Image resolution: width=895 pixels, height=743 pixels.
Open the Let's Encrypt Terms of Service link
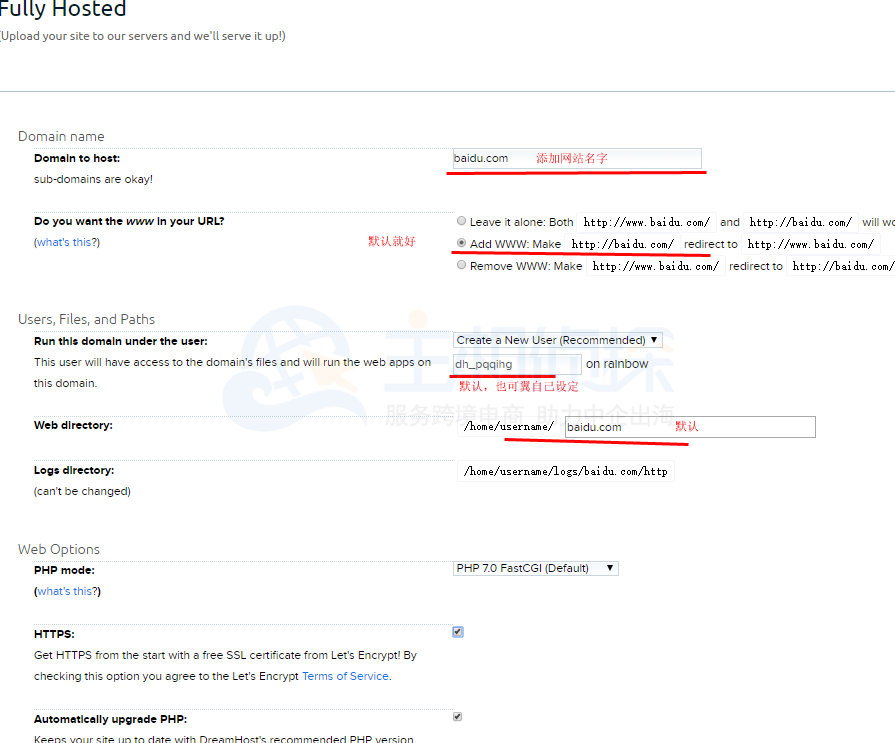tap(345, 676)
